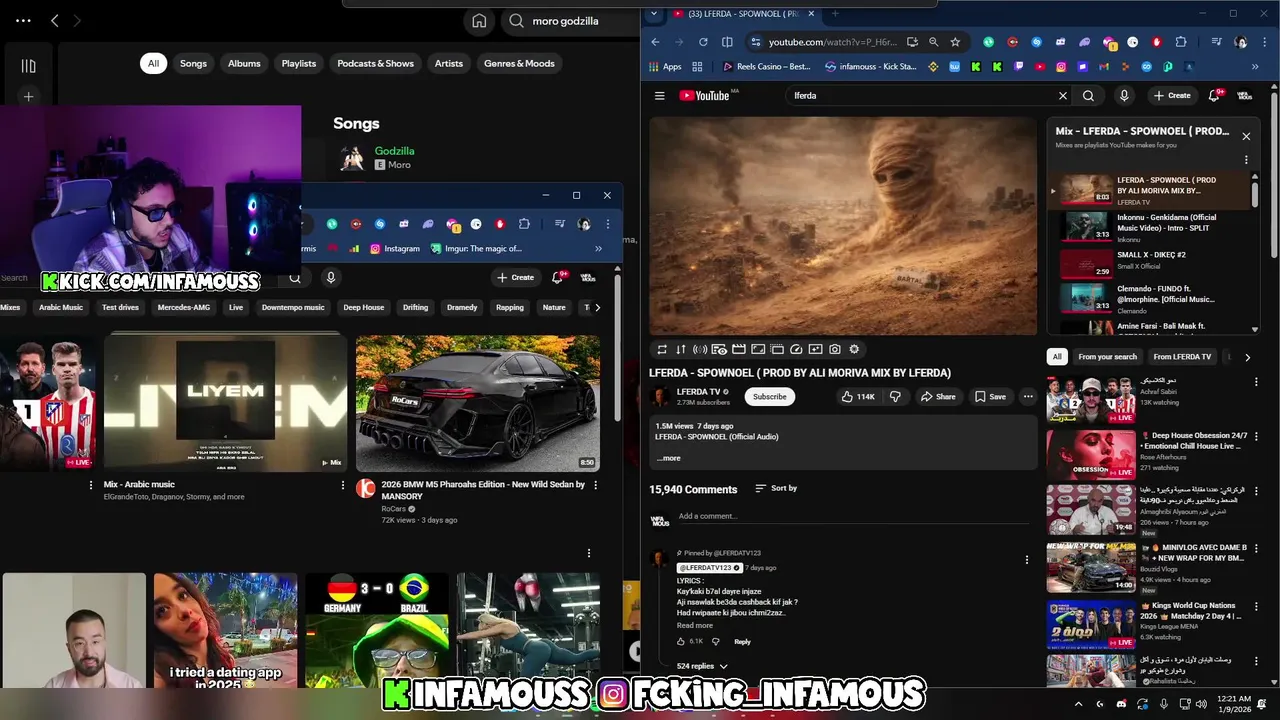Open the Chrome extensions puzzle icon in the right browser
The image size is (1280, 720).
click(1181, 42)
